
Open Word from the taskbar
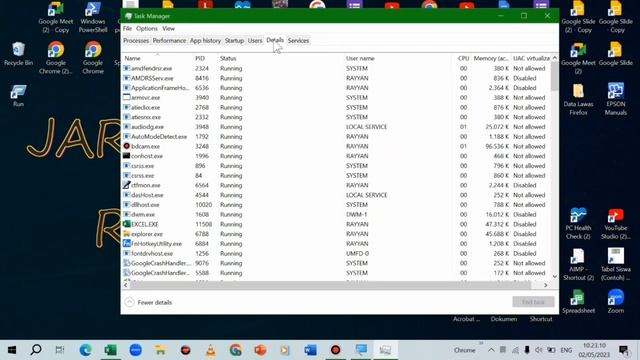point(310,350)
